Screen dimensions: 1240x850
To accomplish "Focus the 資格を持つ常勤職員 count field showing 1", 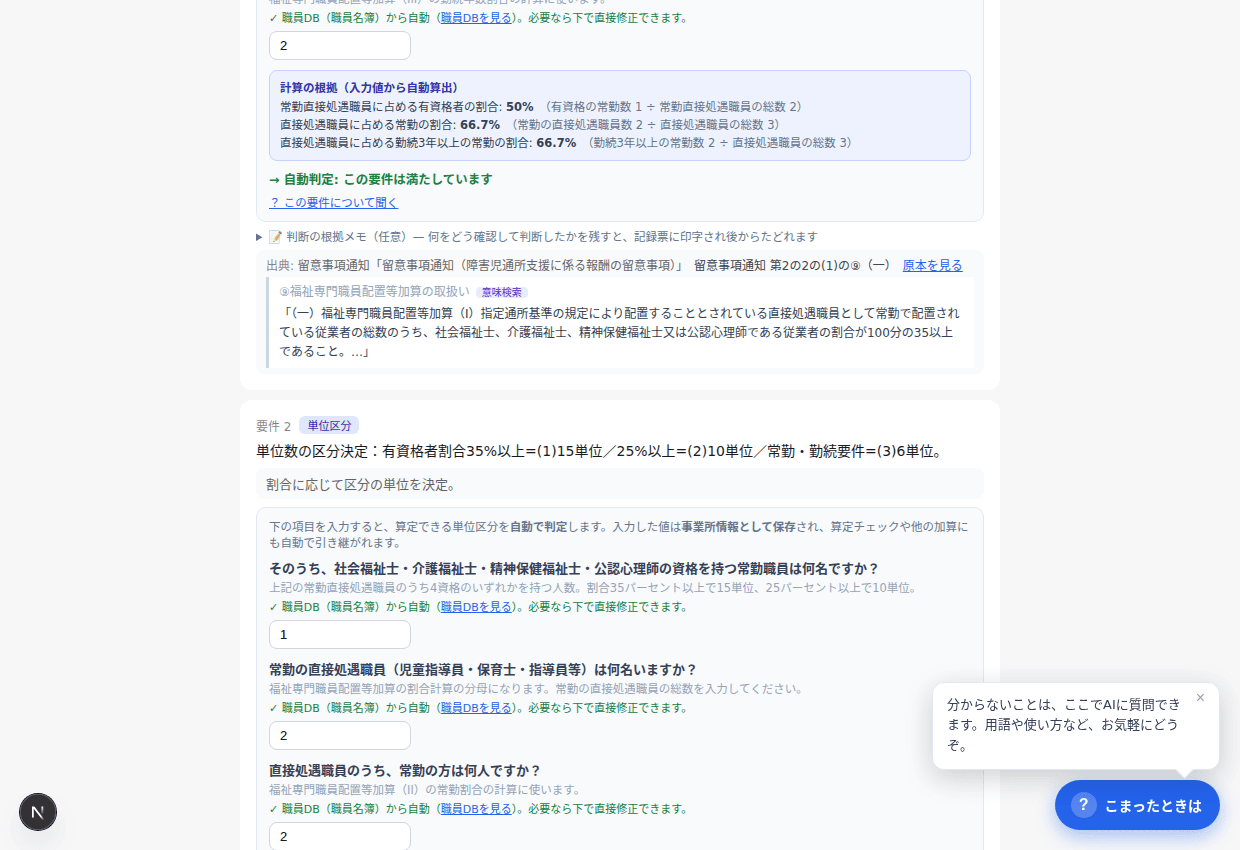I will click(340, 634).
